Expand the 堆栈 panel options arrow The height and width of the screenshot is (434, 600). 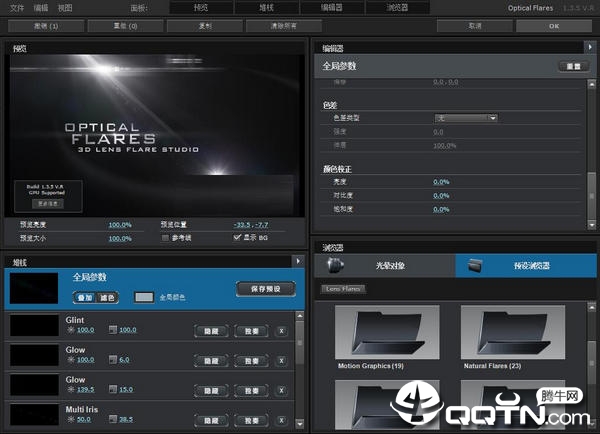pyautogui.click(x=298, y=261)
